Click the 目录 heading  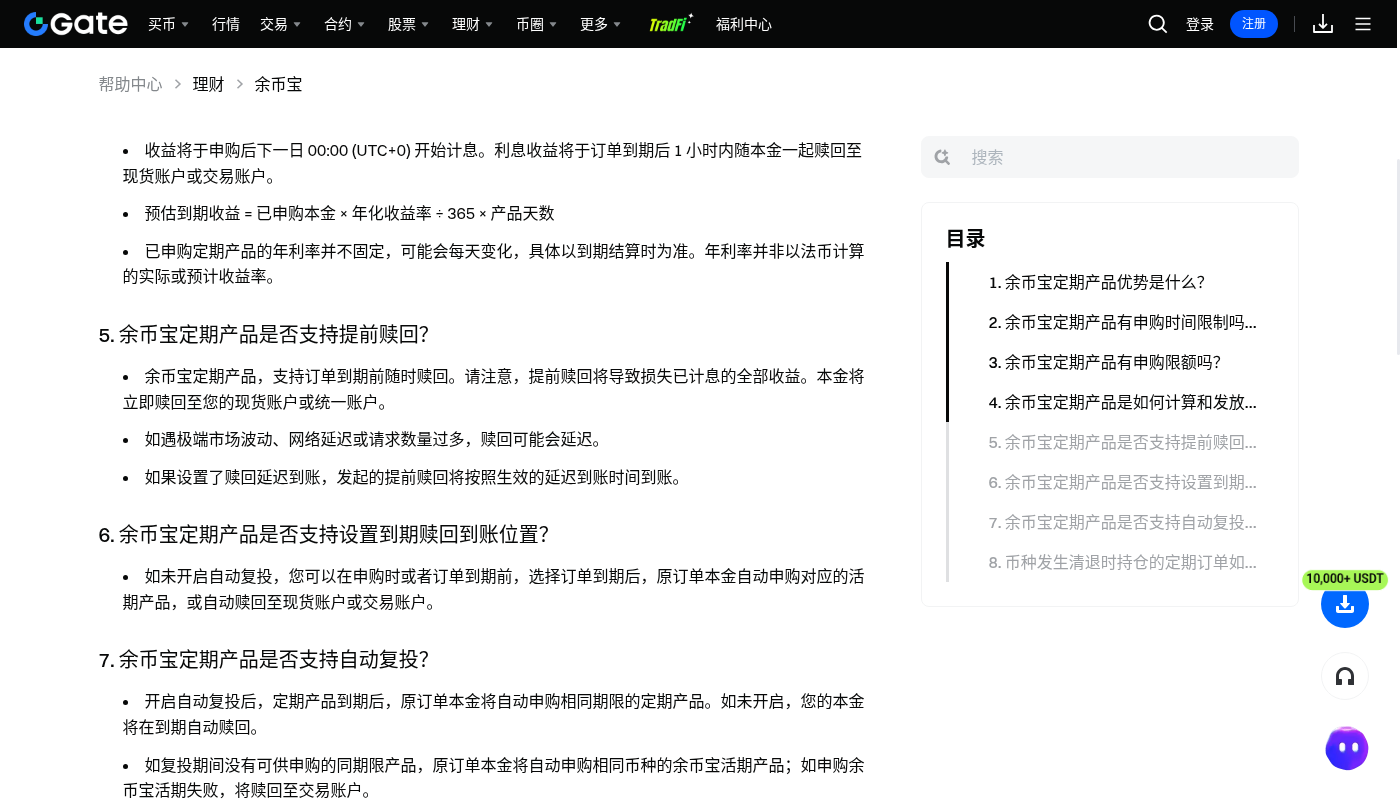(x=966, y=238)
